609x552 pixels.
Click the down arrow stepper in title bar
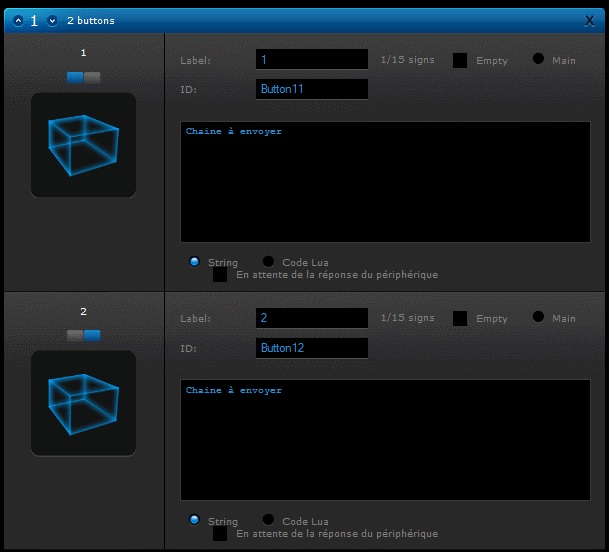coord(52,21)
